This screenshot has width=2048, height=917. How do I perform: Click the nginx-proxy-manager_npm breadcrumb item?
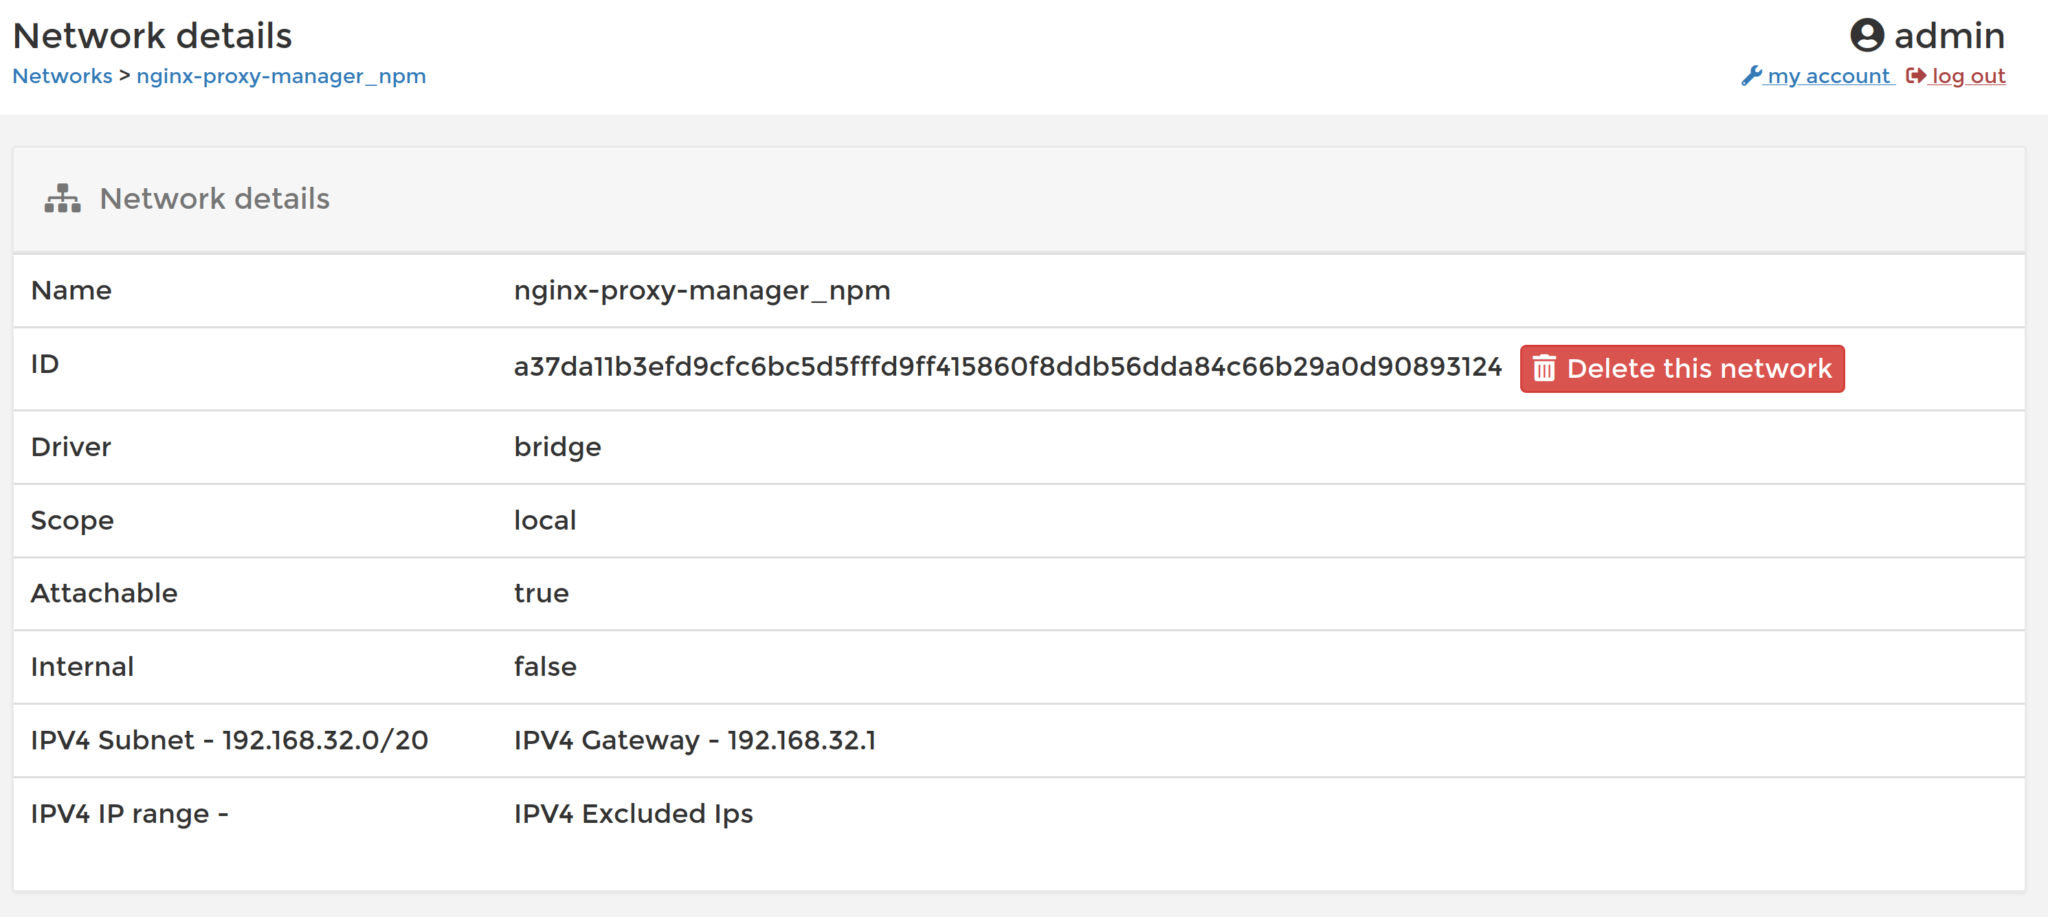coord(281,76)
